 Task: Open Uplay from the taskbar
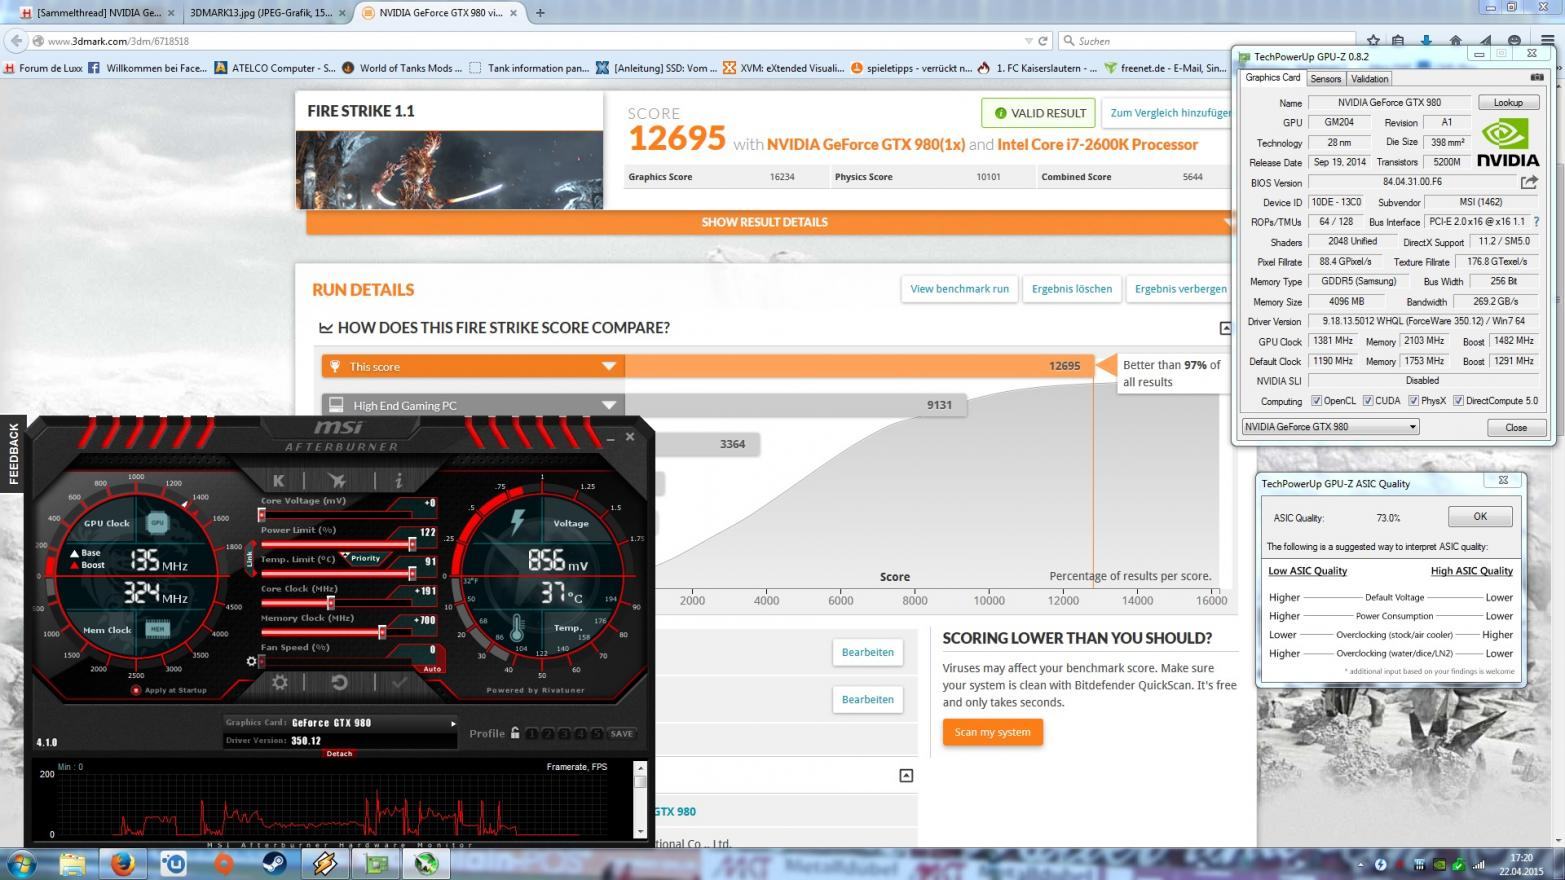(174, 863)
